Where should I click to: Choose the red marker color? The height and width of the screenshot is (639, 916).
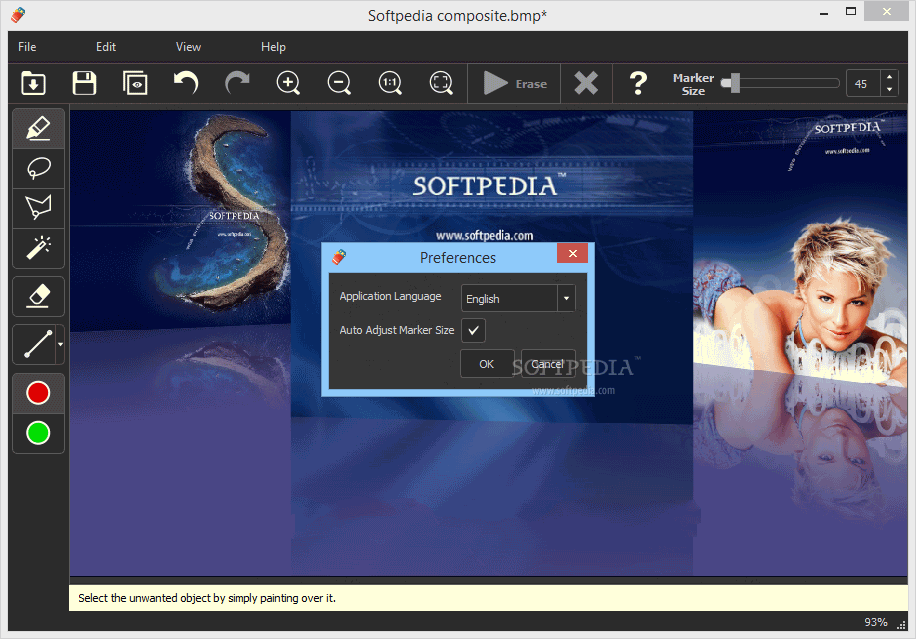coord(39,393)
